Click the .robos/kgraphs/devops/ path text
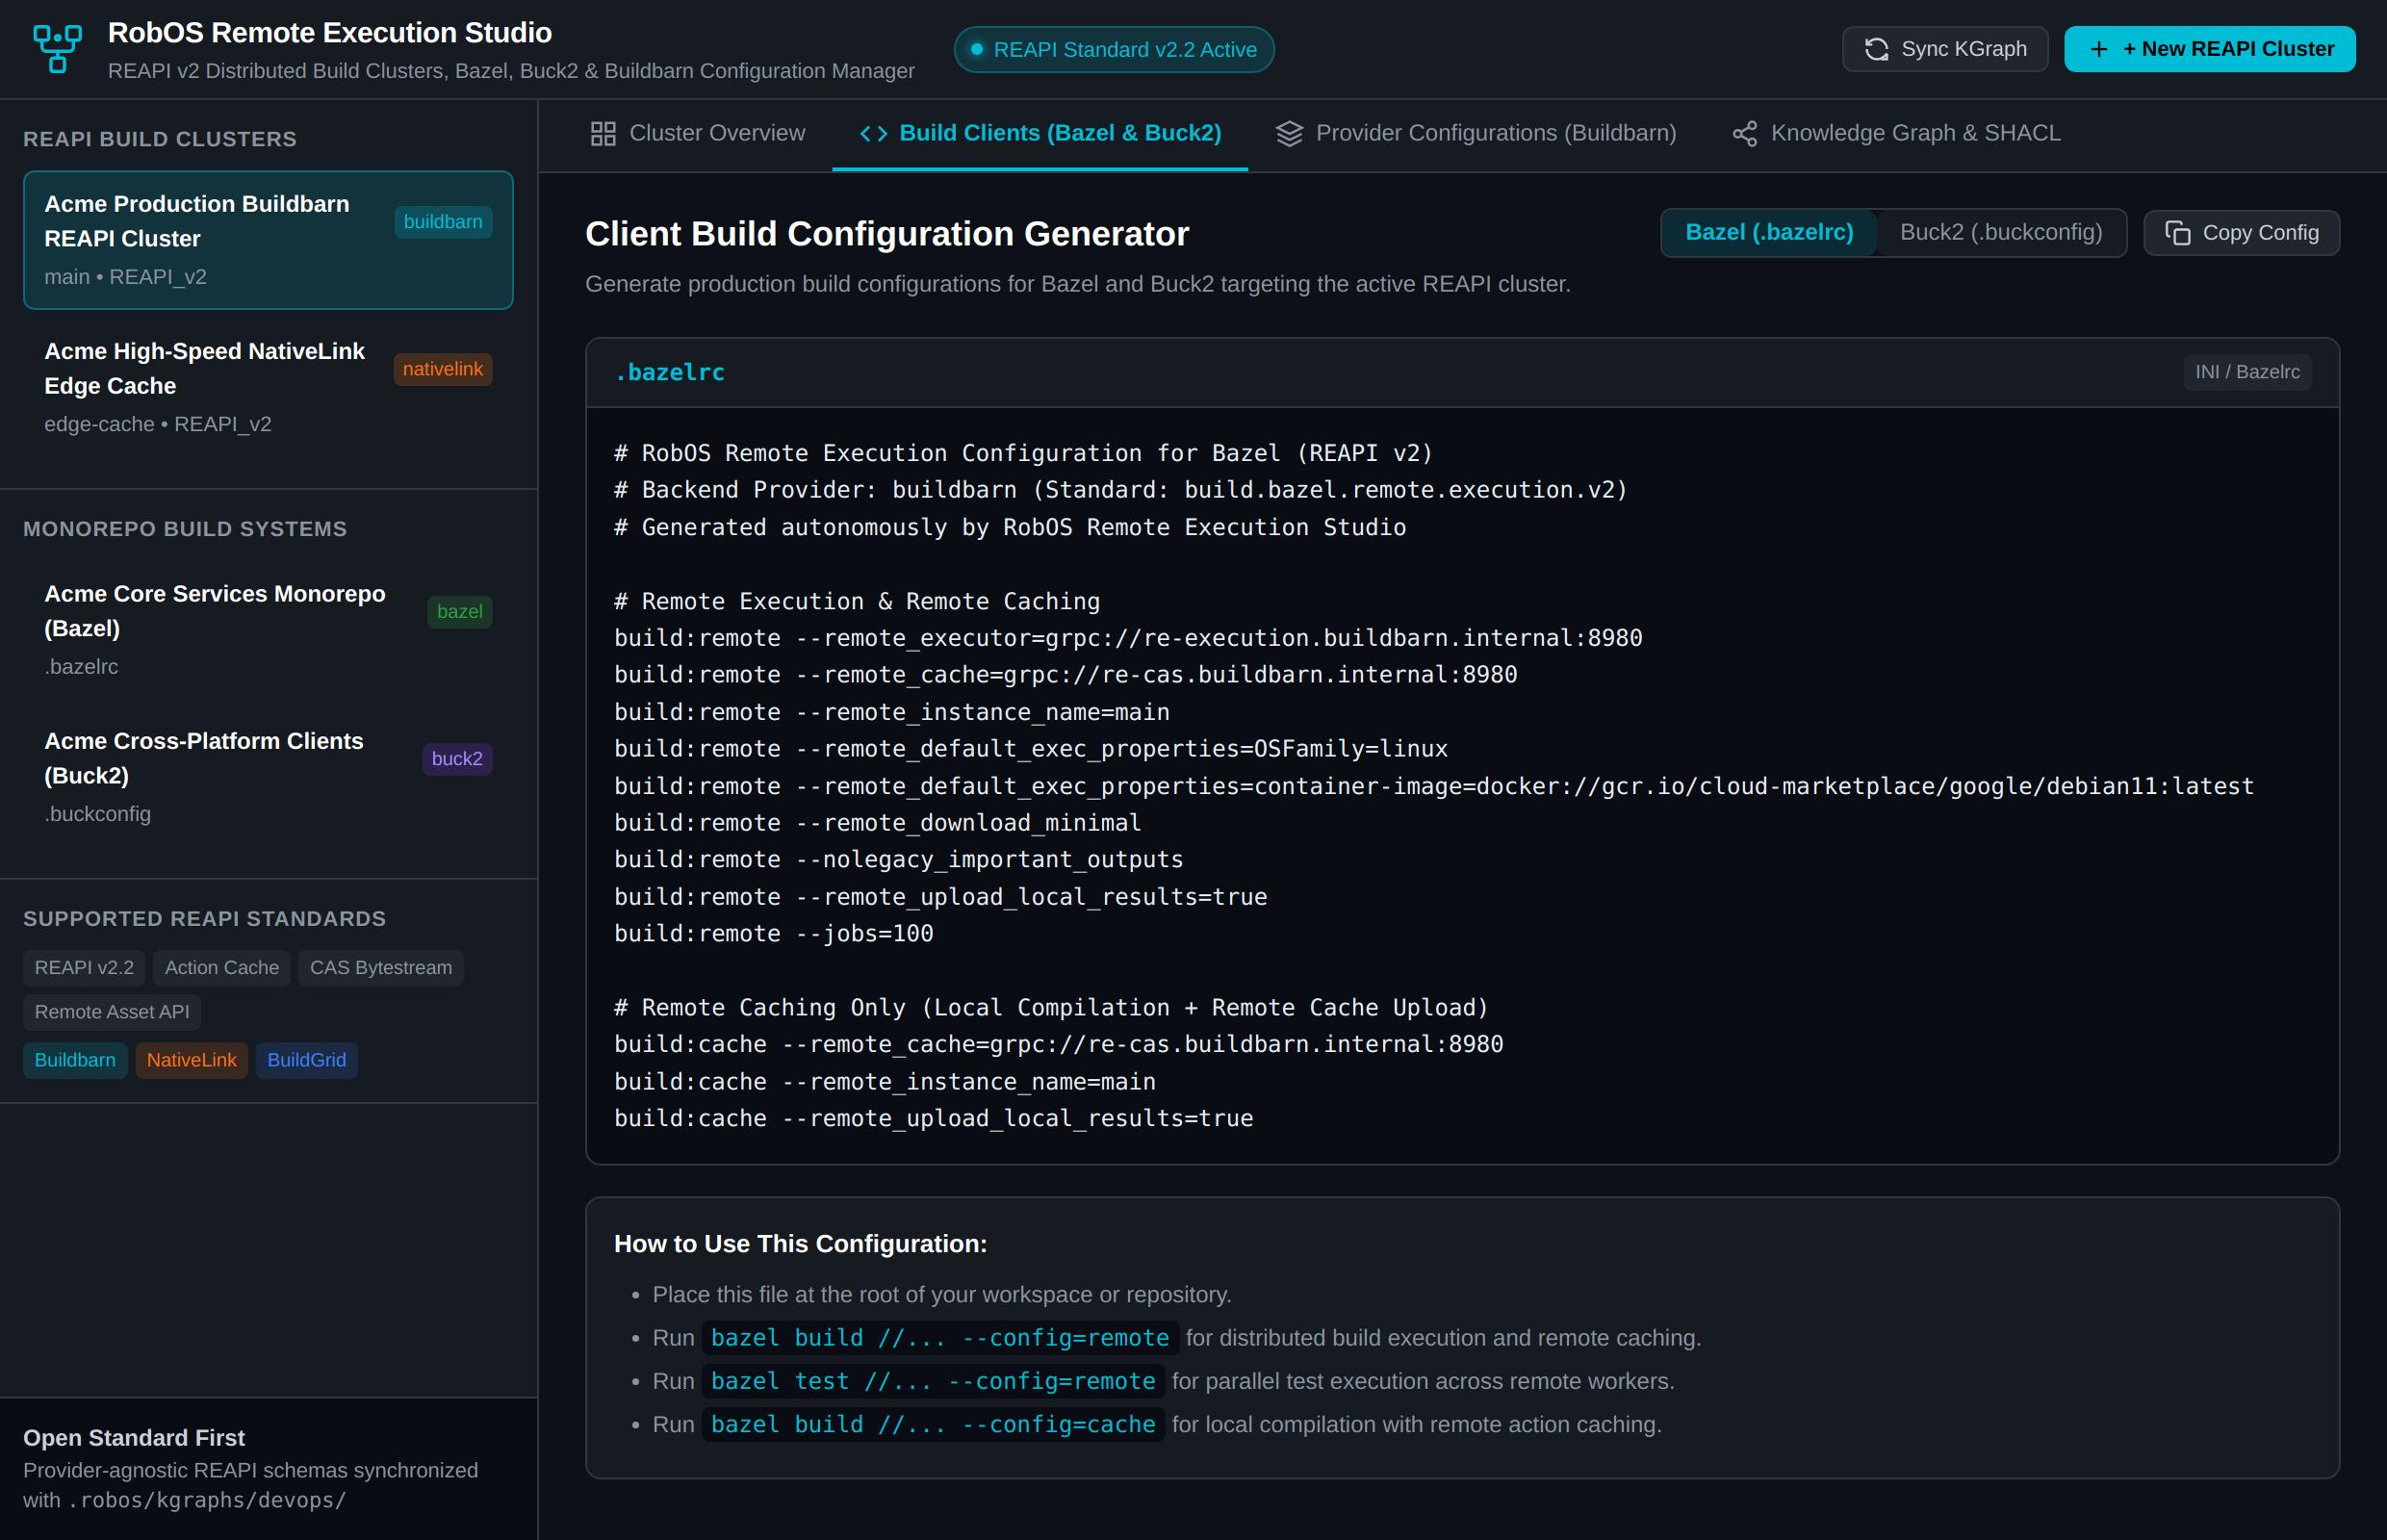This screenshot has height=1540, width=2387. [x=207, y=1500]
